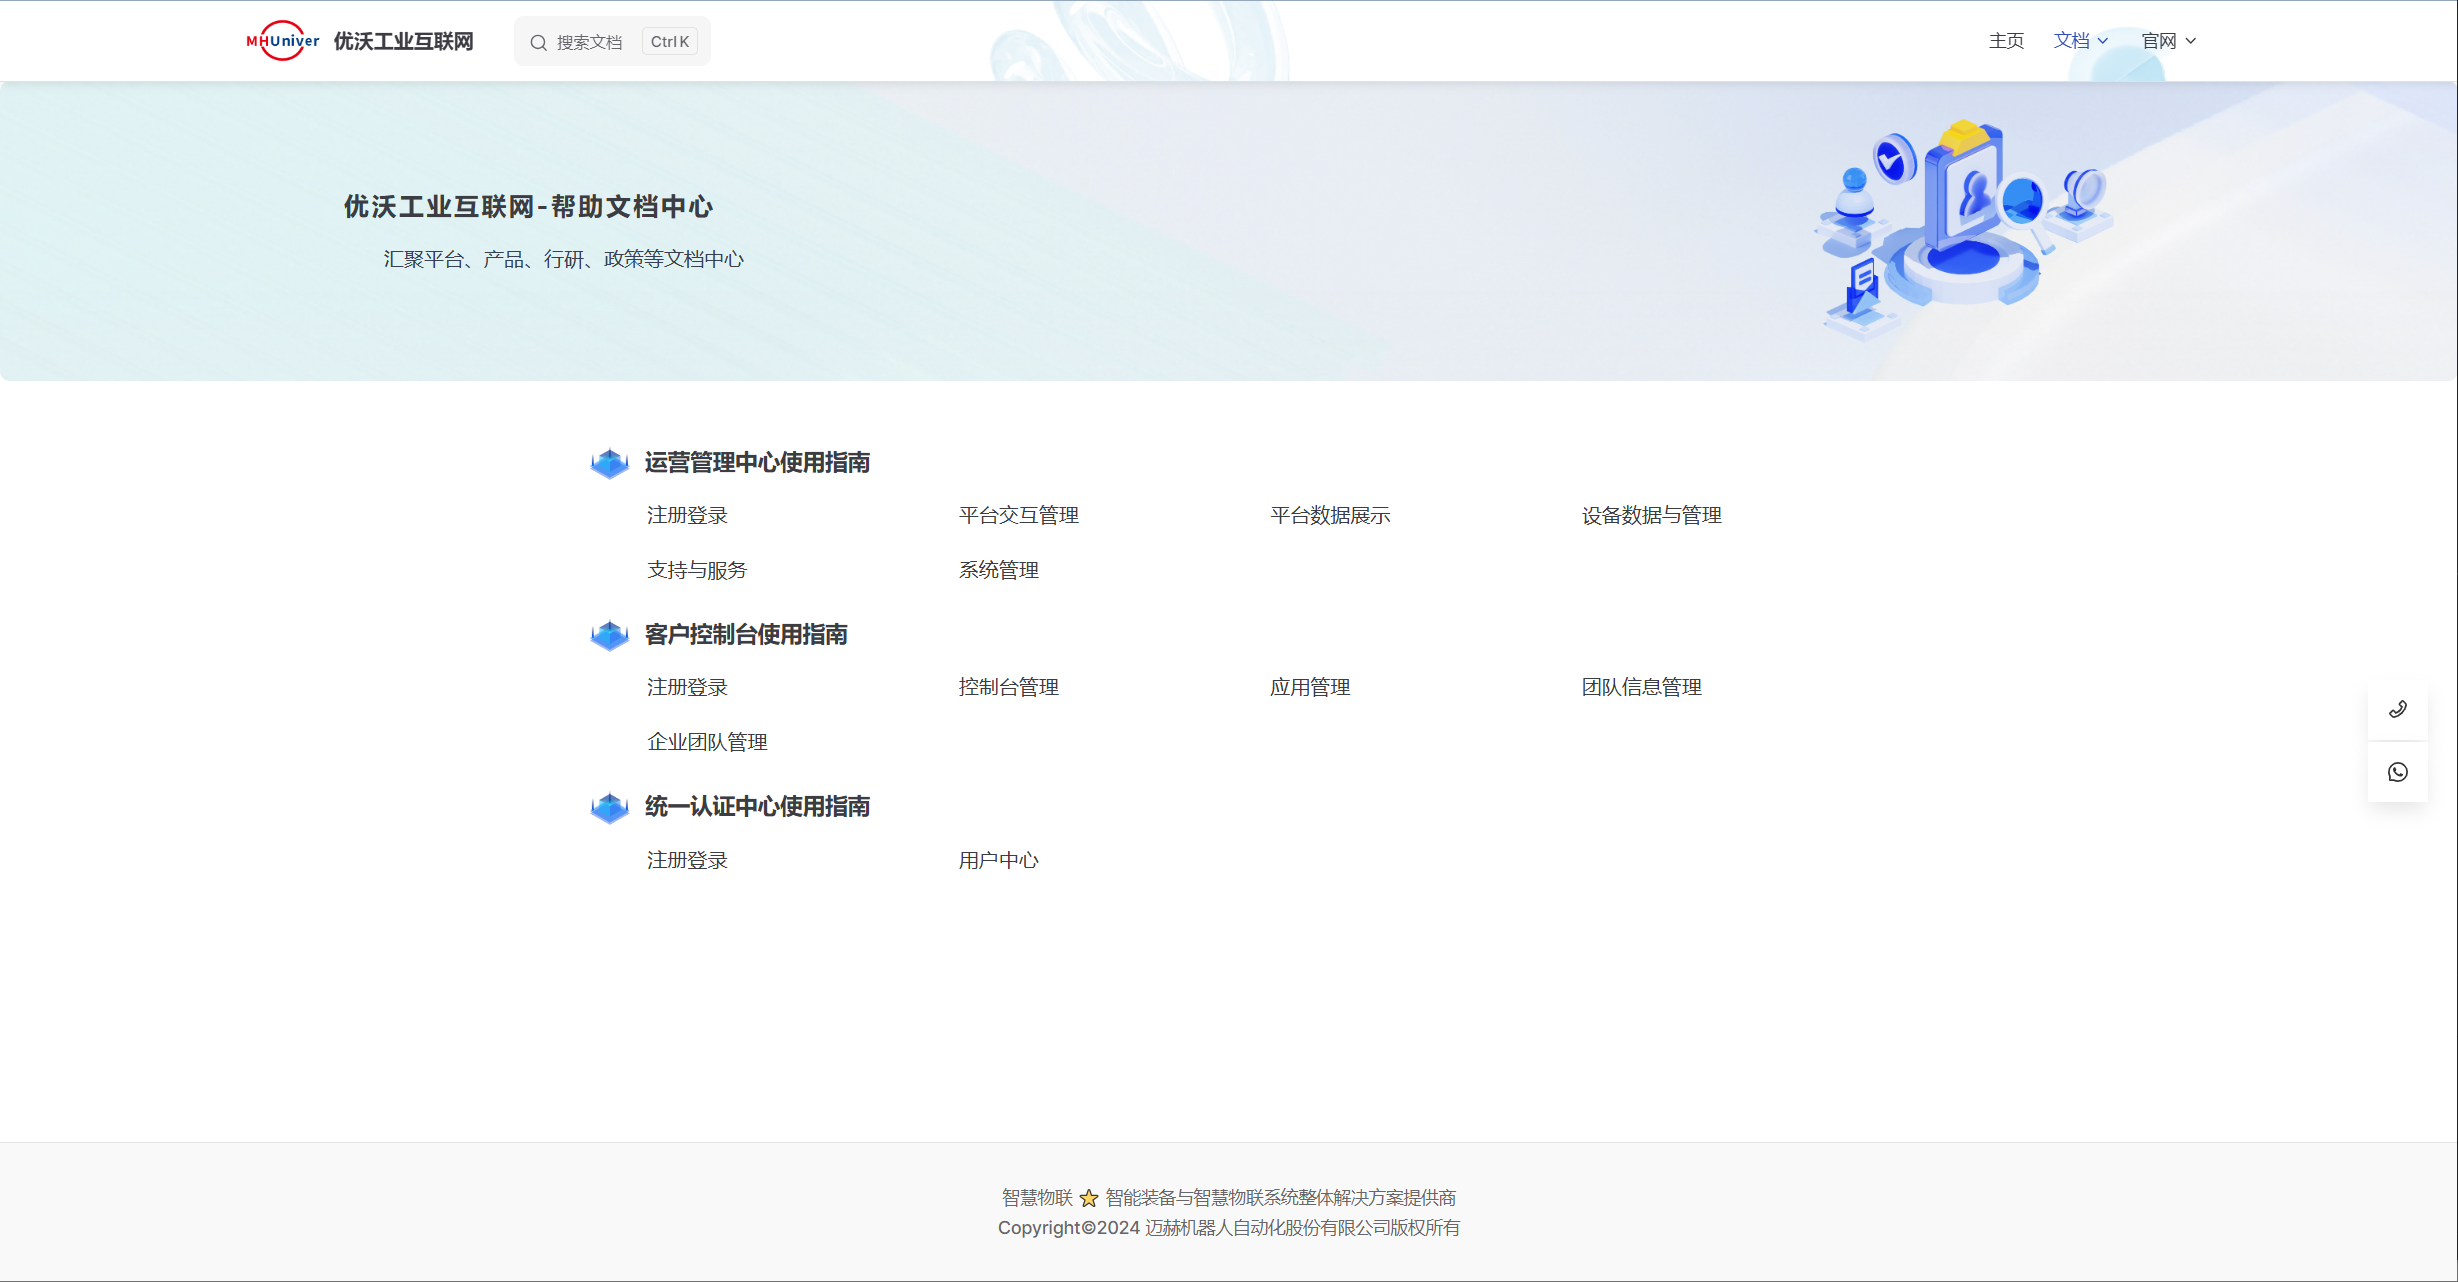
Task: Expand the 文档 dropdown menu
Action: (x=2080, y=41)
